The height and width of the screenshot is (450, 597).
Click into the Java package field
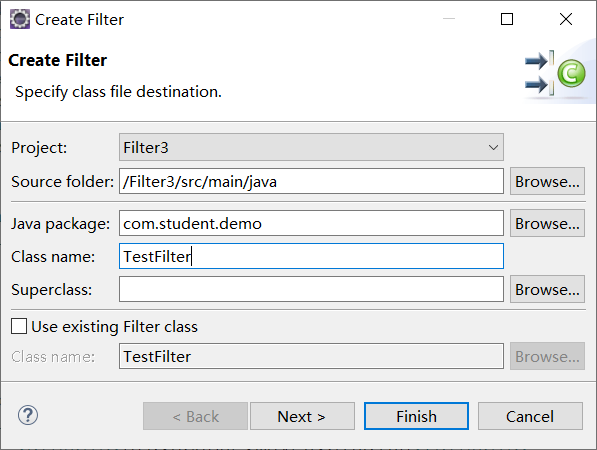click(311, 223)
